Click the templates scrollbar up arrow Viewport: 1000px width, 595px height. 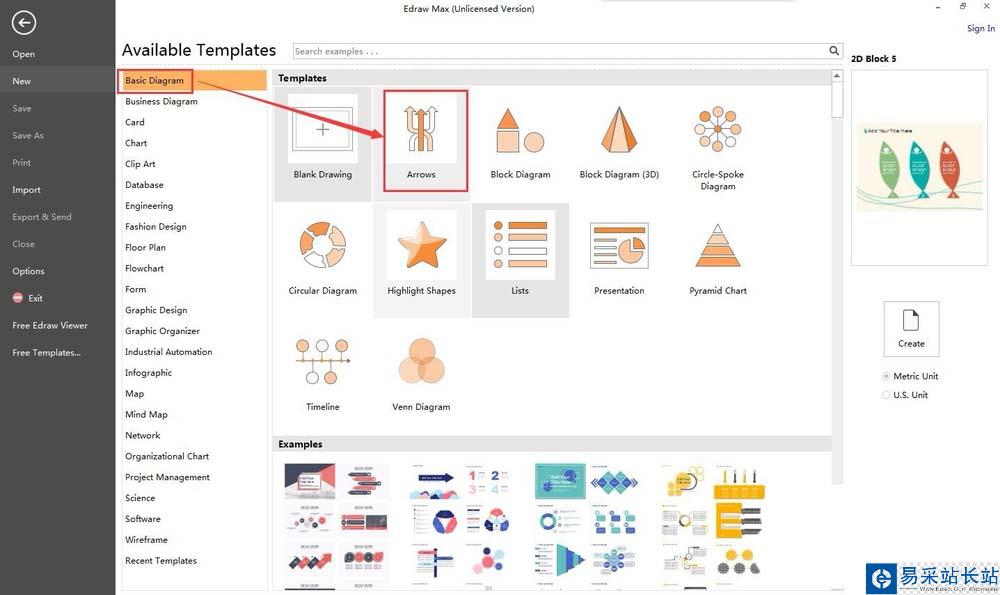[x=837, y=76]
